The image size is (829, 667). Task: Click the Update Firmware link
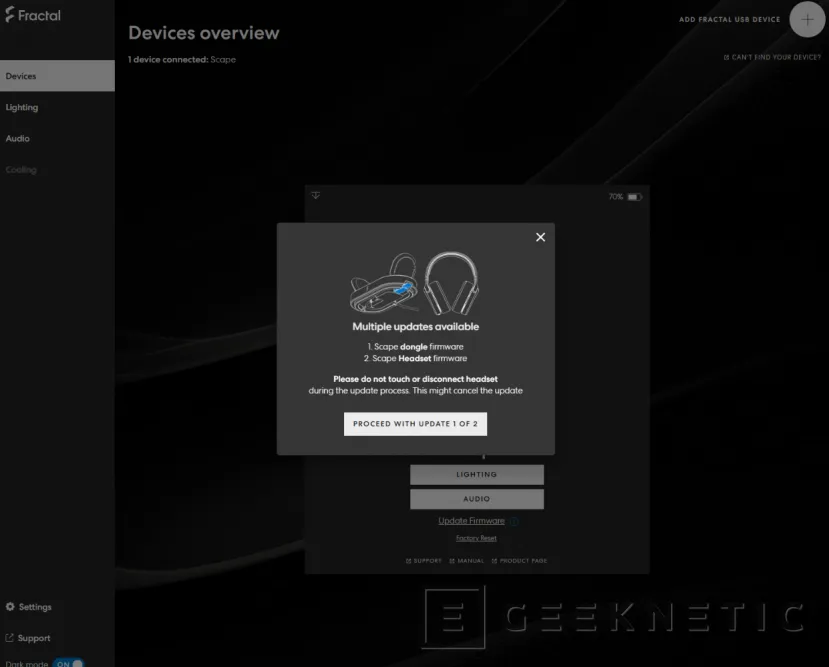(470, 520)
